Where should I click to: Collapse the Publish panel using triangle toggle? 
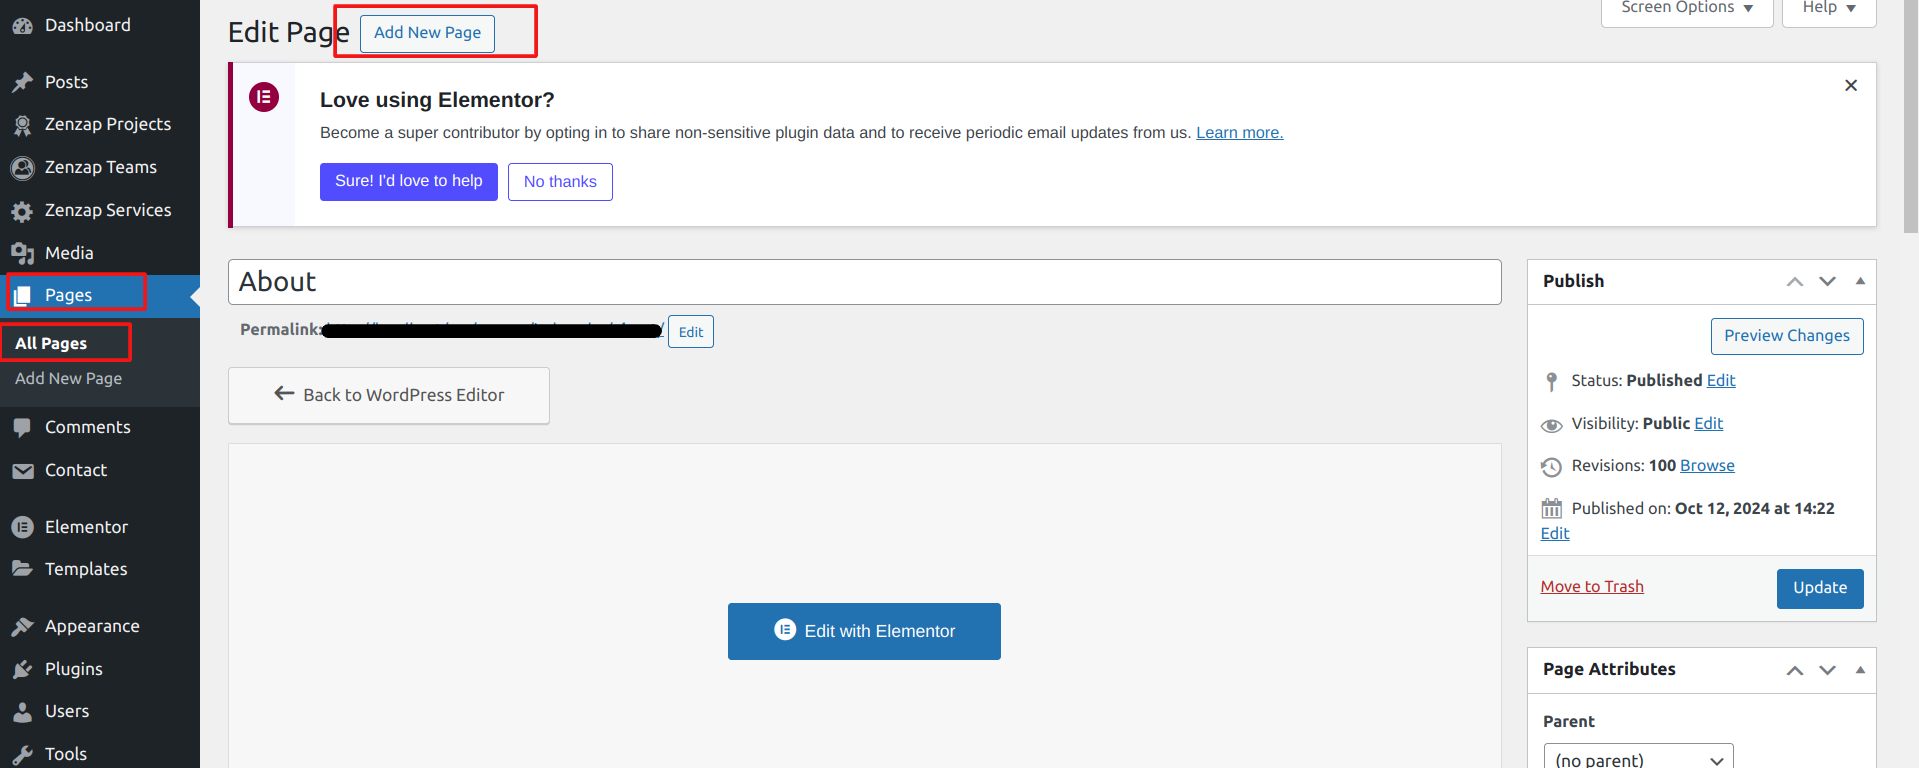point(1860,281)
